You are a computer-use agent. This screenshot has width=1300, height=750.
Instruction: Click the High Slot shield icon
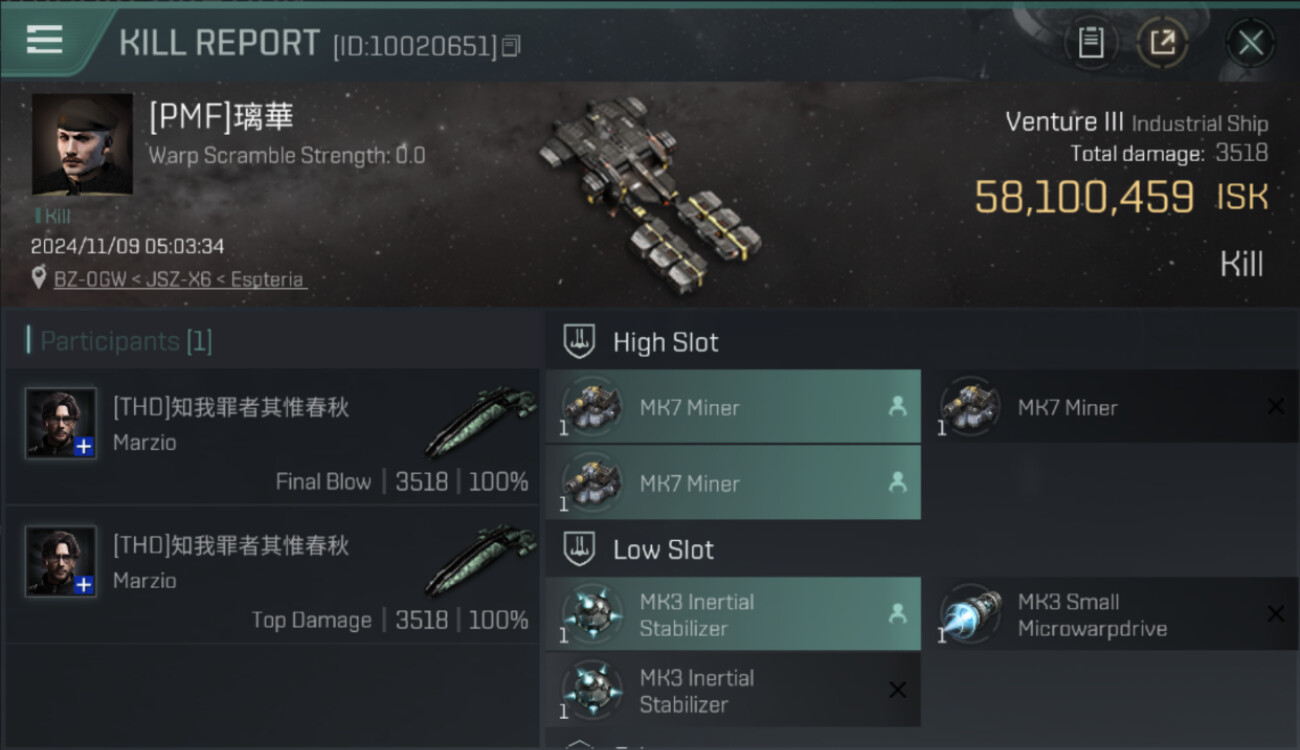coord(580,342)
